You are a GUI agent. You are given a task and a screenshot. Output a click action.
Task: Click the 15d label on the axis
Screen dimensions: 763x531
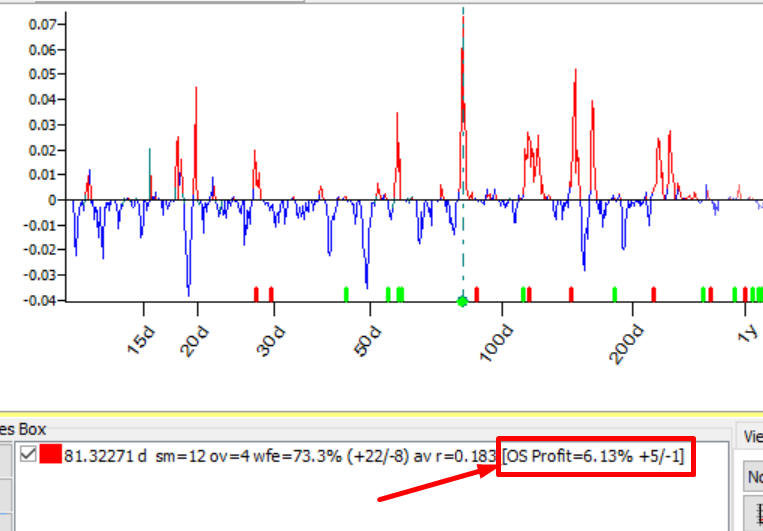coord(141,340)
